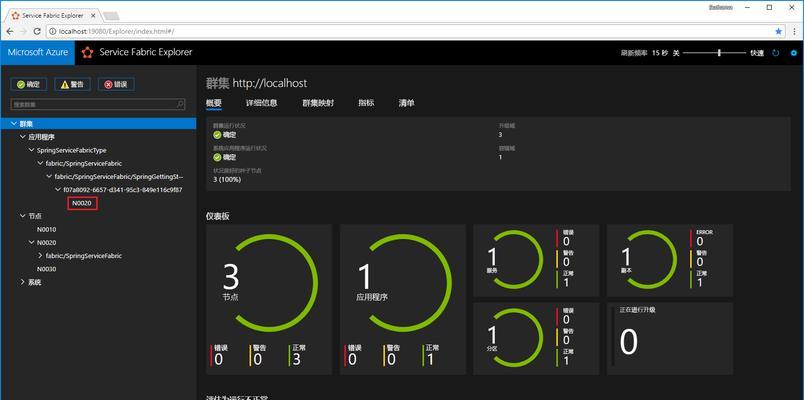Click the 3 (100%) seed nodes value
This screenshot has width=804, height=400.
227,179
